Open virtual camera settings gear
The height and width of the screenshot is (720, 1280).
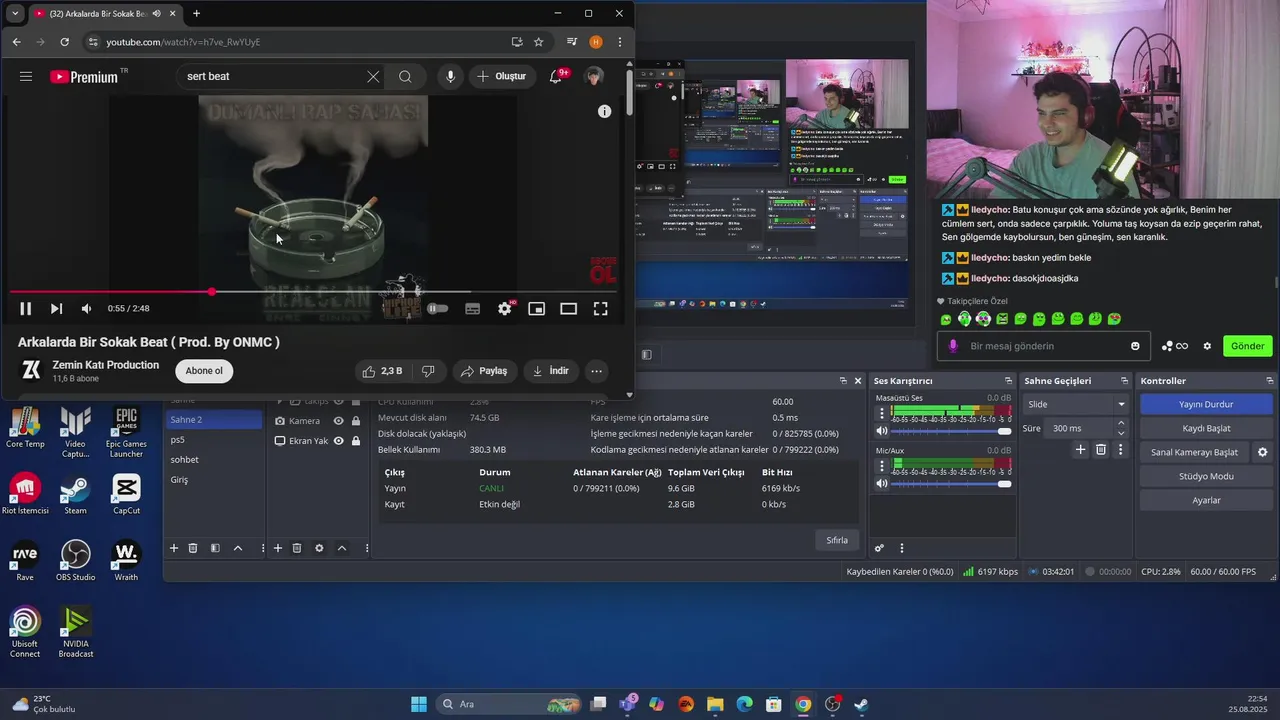1263,452
